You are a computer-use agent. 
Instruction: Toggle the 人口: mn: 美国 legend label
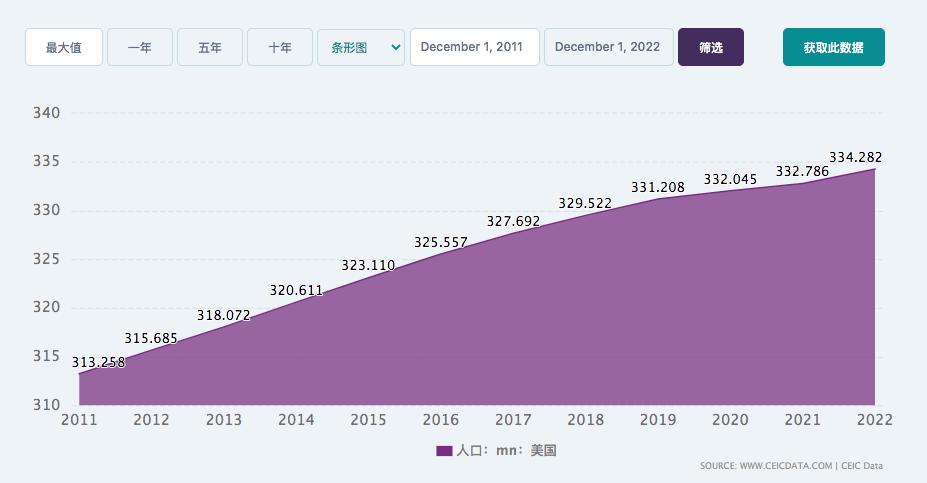pos(507,450)
